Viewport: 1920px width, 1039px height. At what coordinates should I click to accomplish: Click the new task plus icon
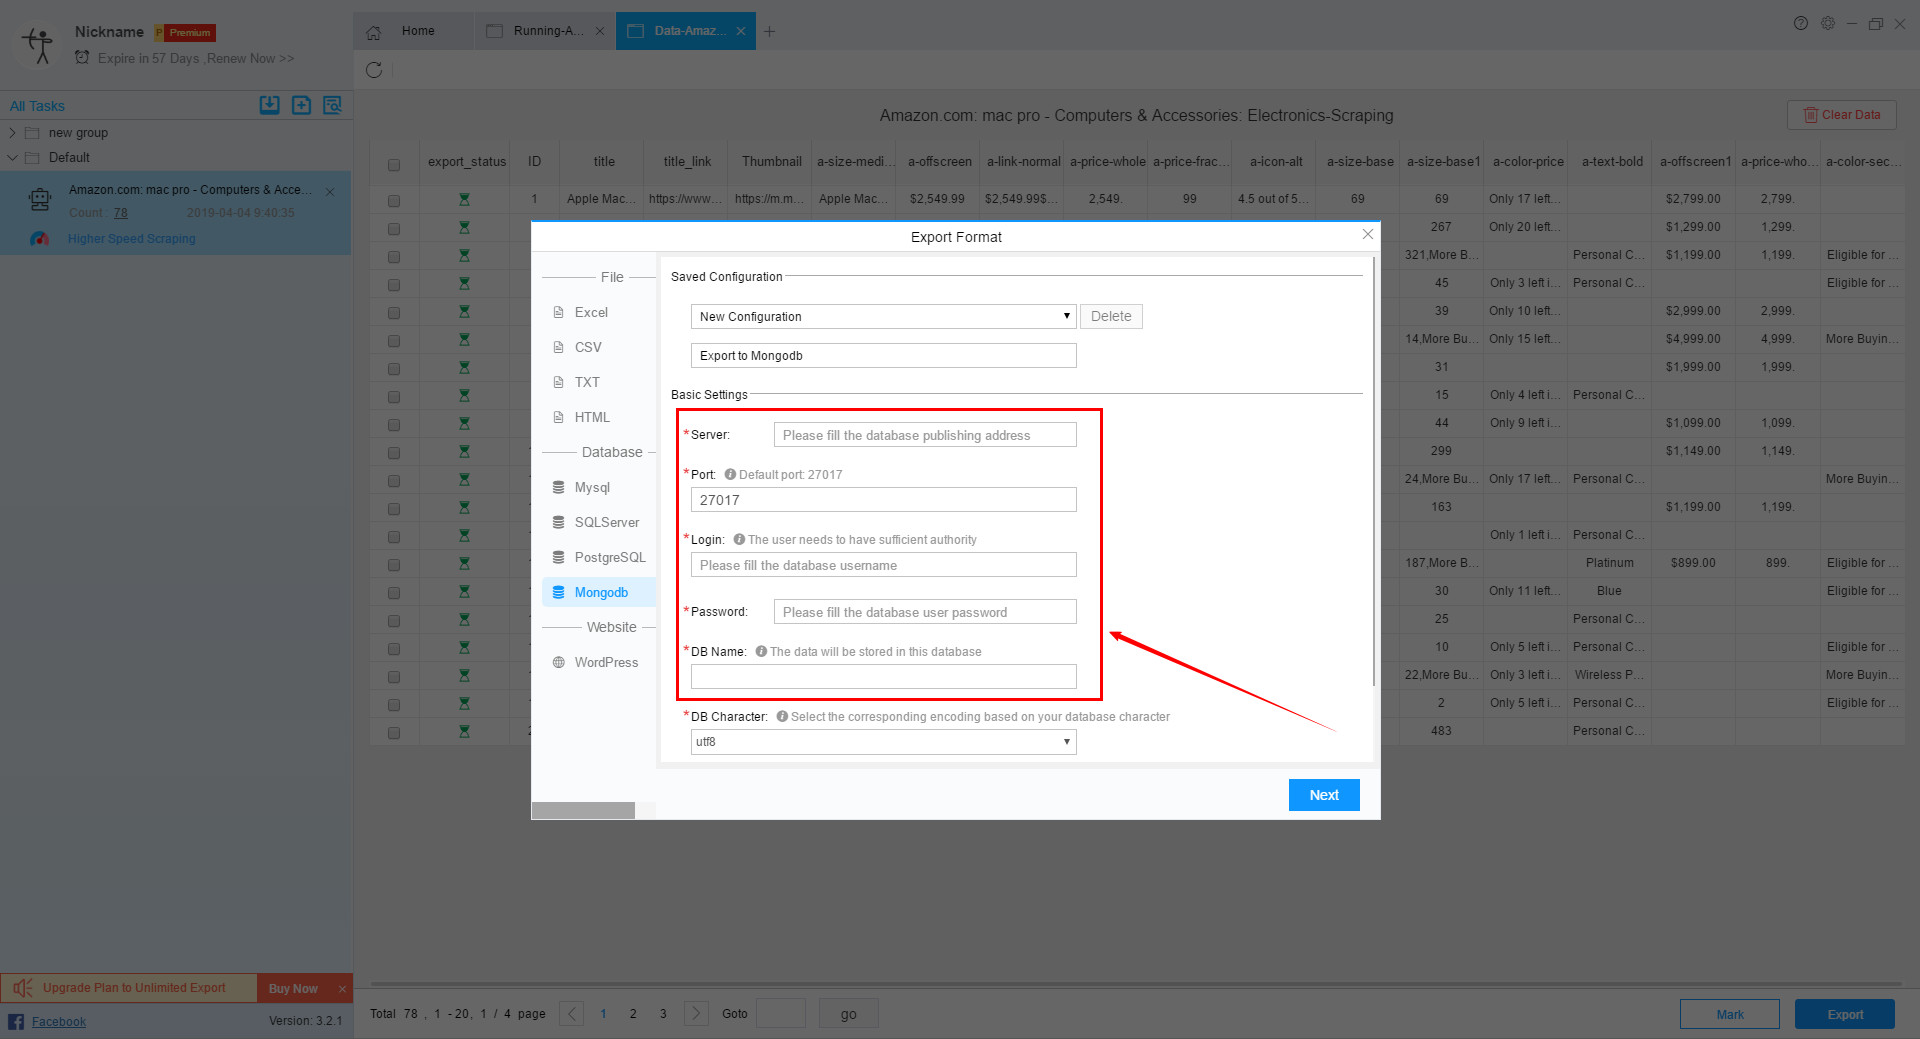point(301,105)
